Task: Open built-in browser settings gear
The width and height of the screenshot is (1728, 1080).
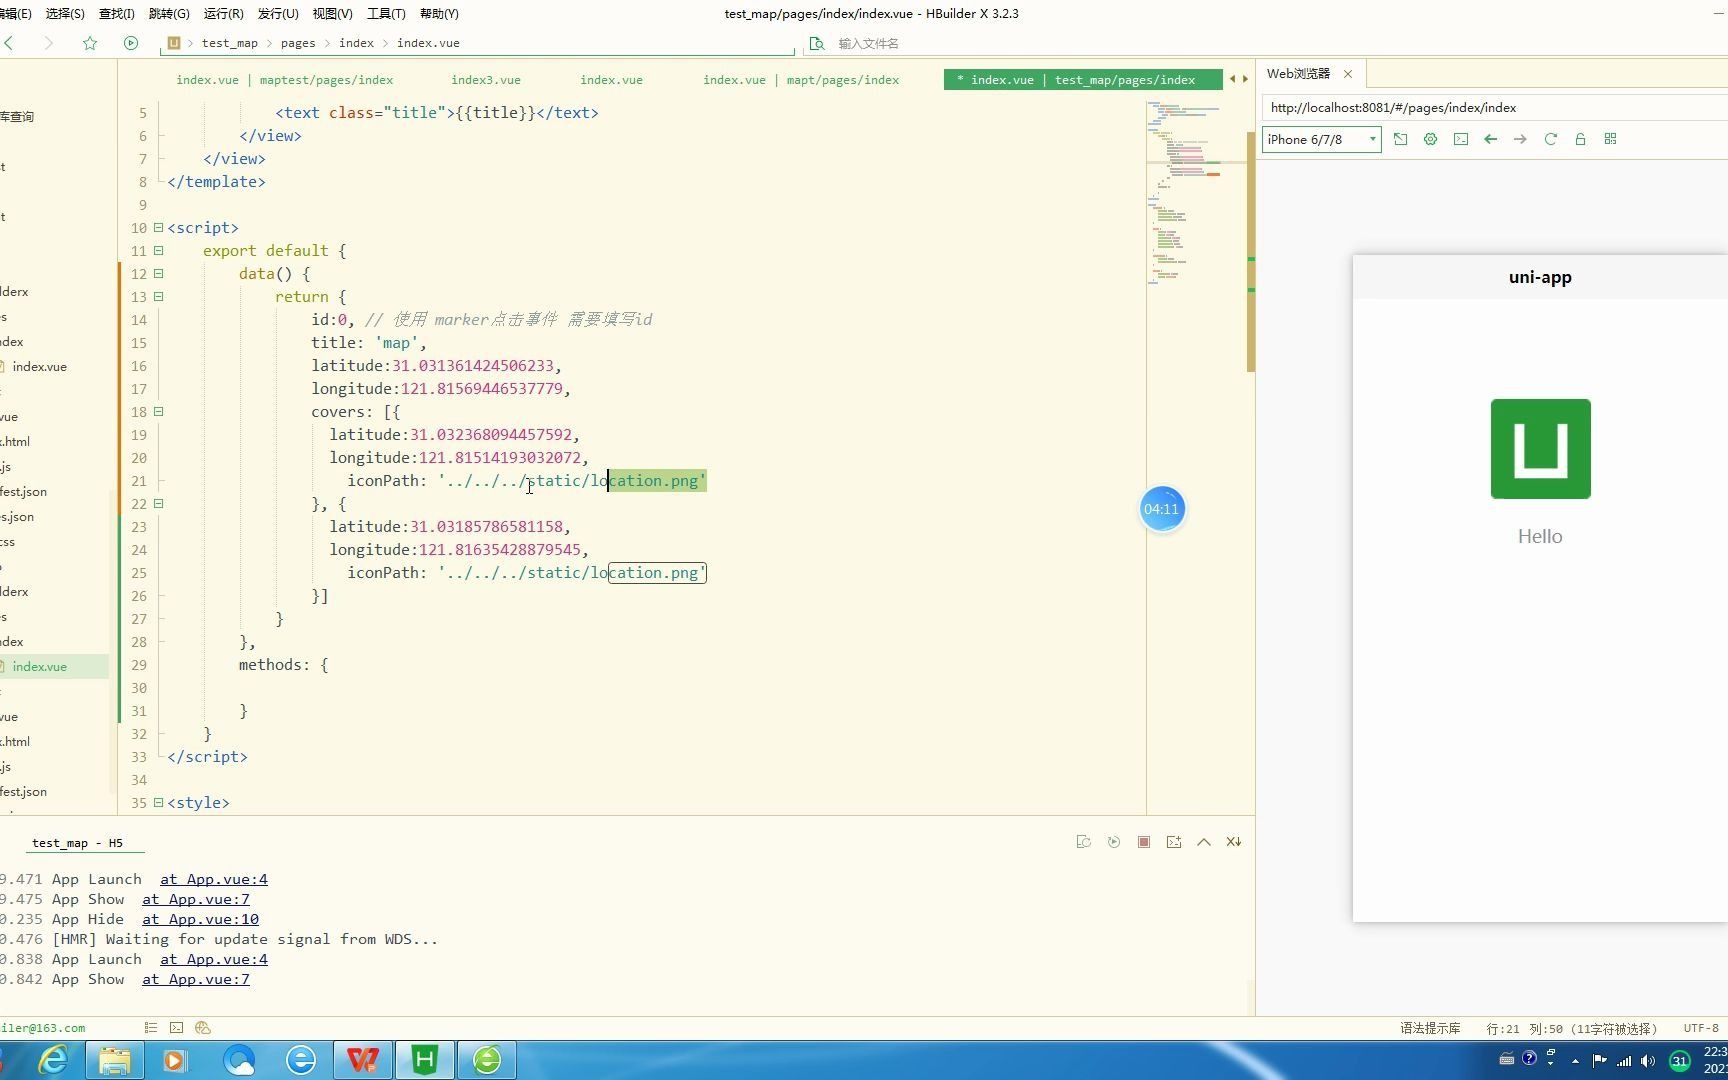Action: (1431, 139)
